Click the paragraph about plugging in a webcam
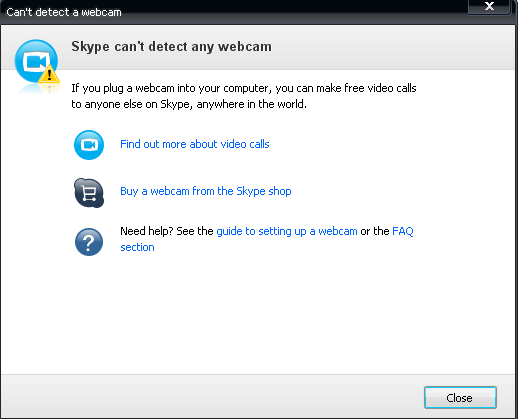 [x=244, y=96]
